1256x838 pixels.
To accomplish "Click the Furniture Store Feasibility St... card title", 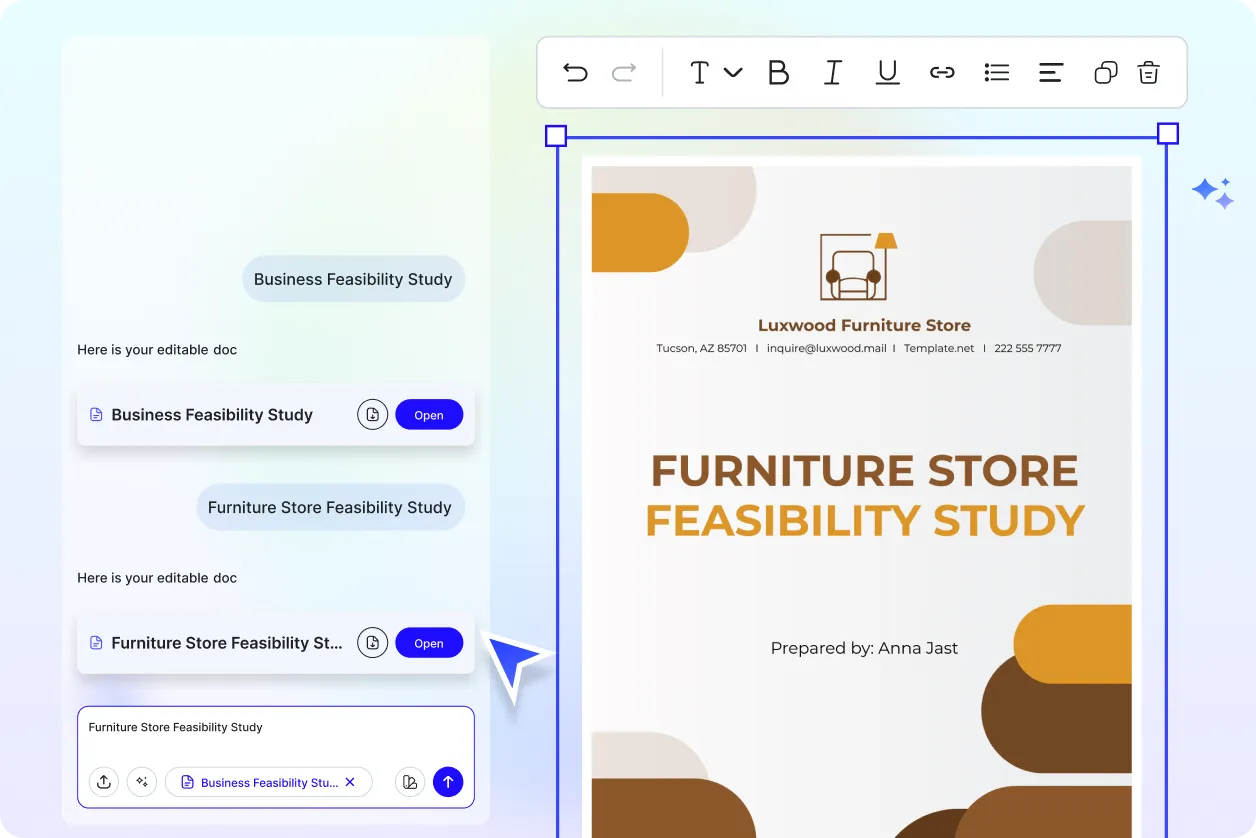I will pyautogui.click(x=227, y=643).
